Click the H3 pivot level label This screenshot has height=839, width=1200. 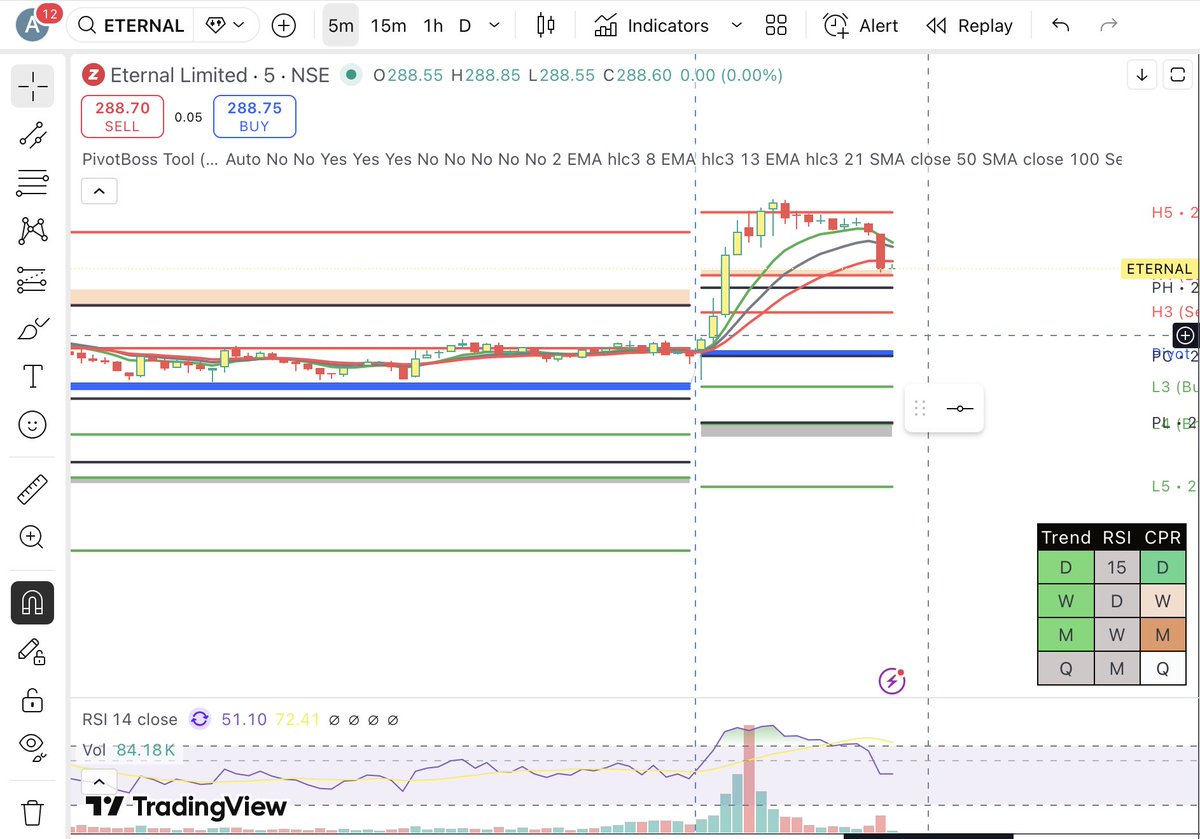1174,312
